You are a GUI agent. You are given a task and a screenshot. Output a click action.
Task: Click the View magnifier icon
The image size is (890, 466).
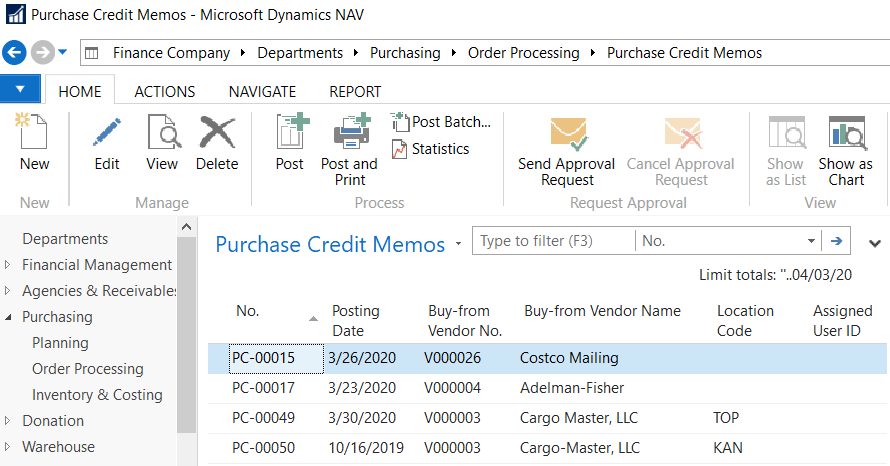point(162,134)
